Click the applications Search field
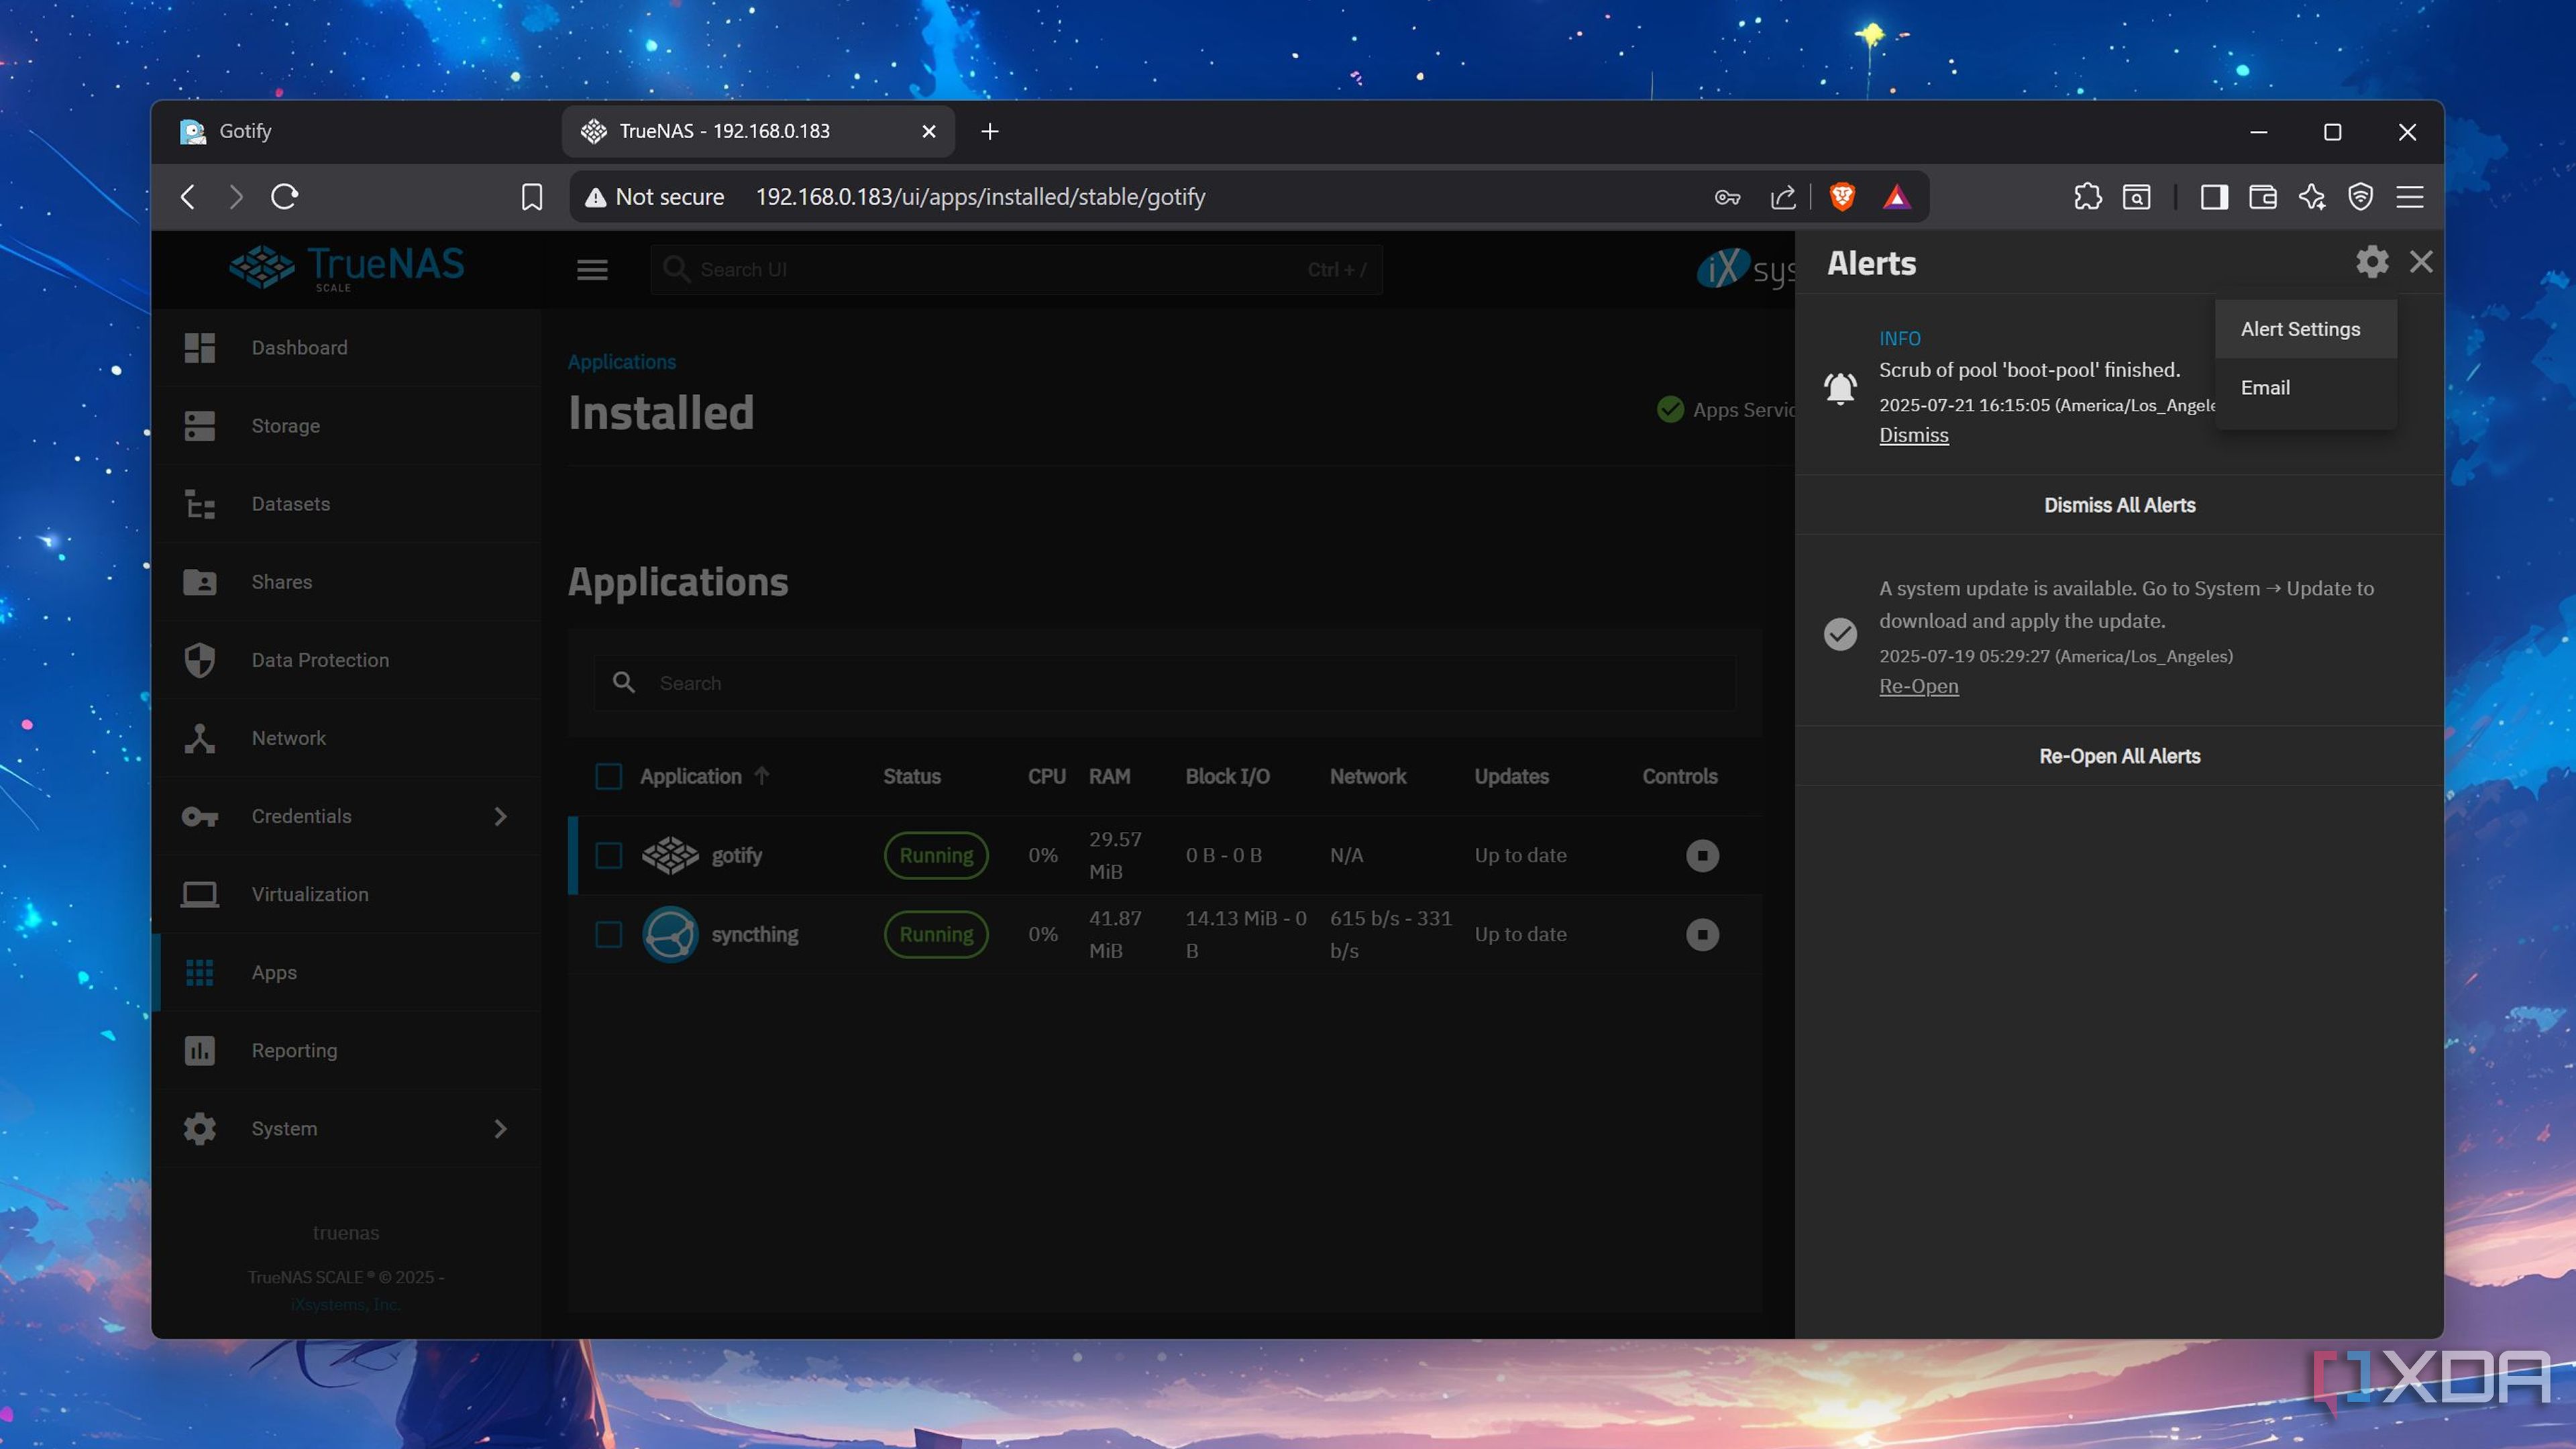 point(1164,683)
